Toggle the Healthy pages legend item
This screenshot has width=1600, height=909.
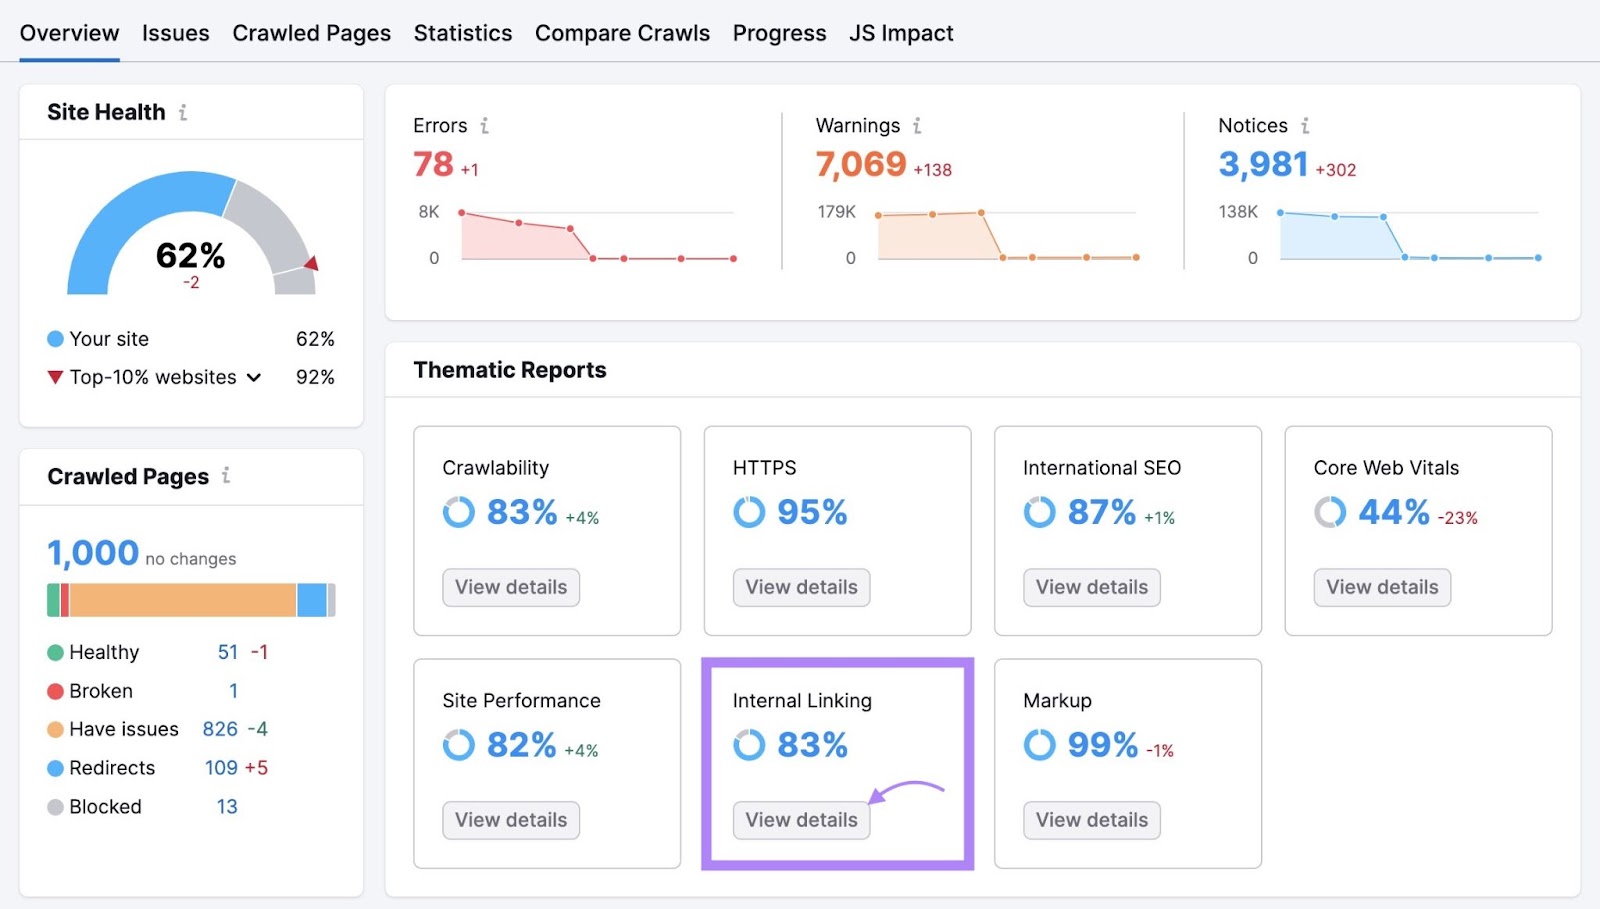[x=103, y=652]
